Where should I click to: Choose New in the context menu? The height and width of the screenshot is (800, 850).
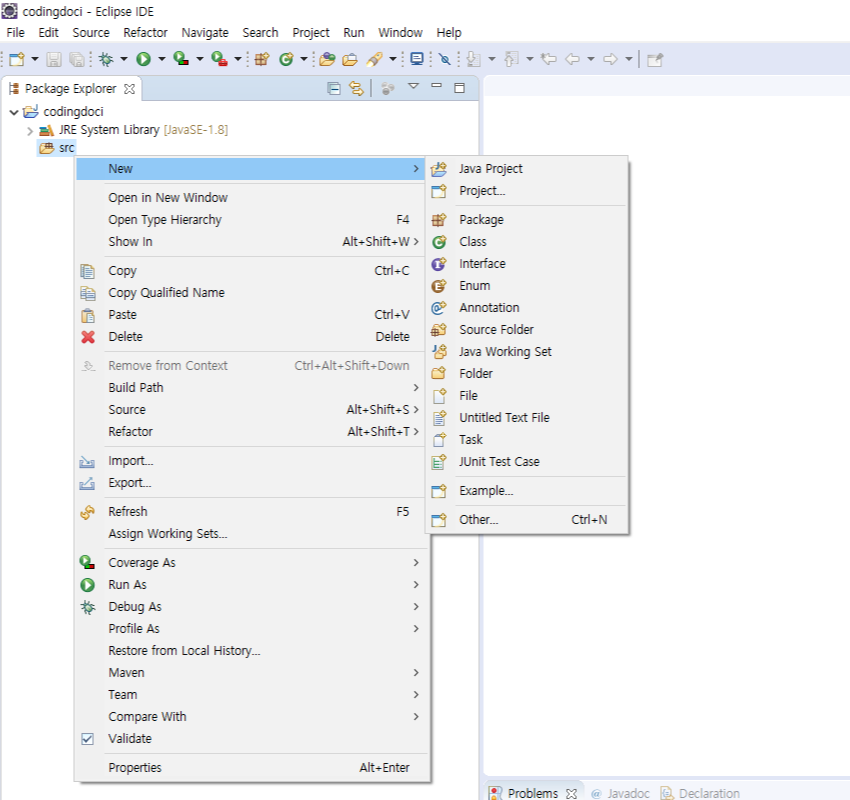point(250,169)
